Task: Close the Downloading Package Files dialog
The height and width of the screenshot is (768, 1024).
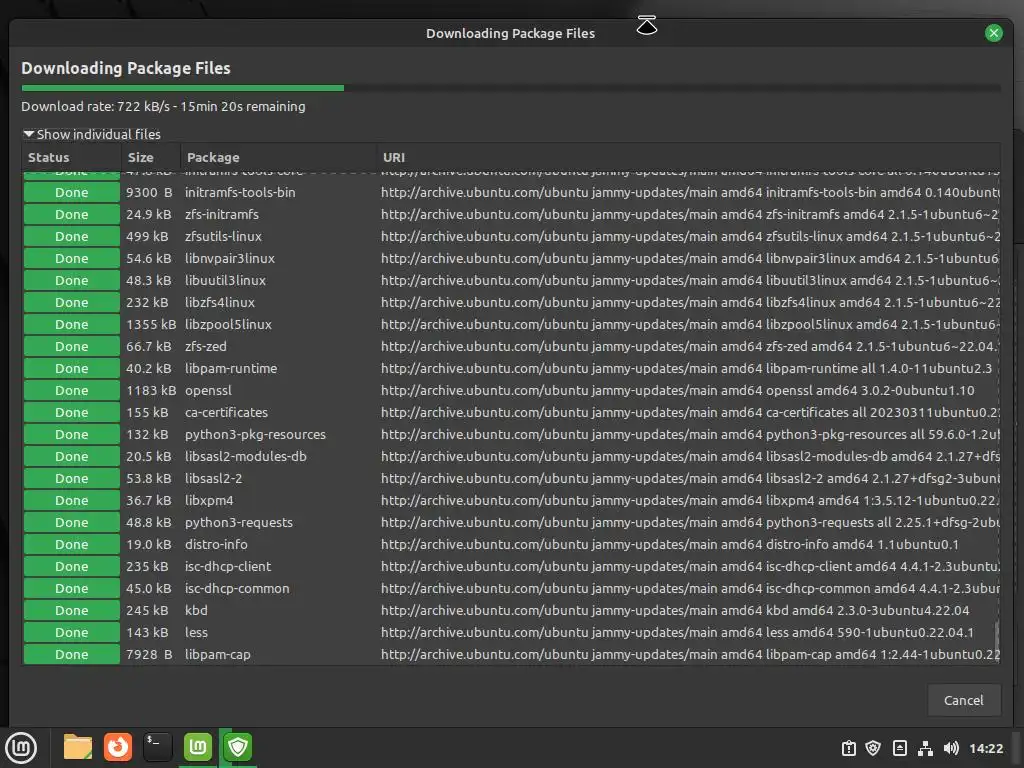Action: pyautogui.click(x=993, y=33)
